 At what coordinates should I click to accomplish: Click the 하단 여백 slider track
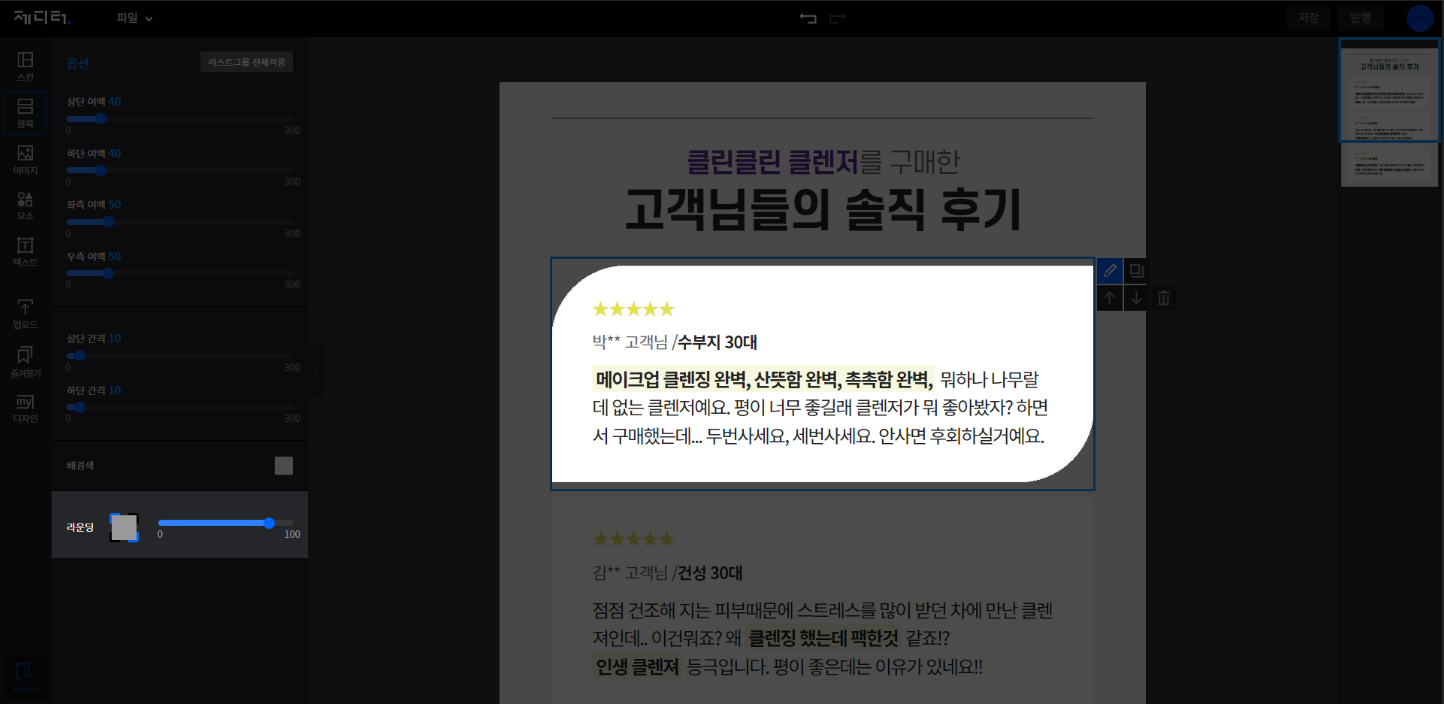point(180,171)
